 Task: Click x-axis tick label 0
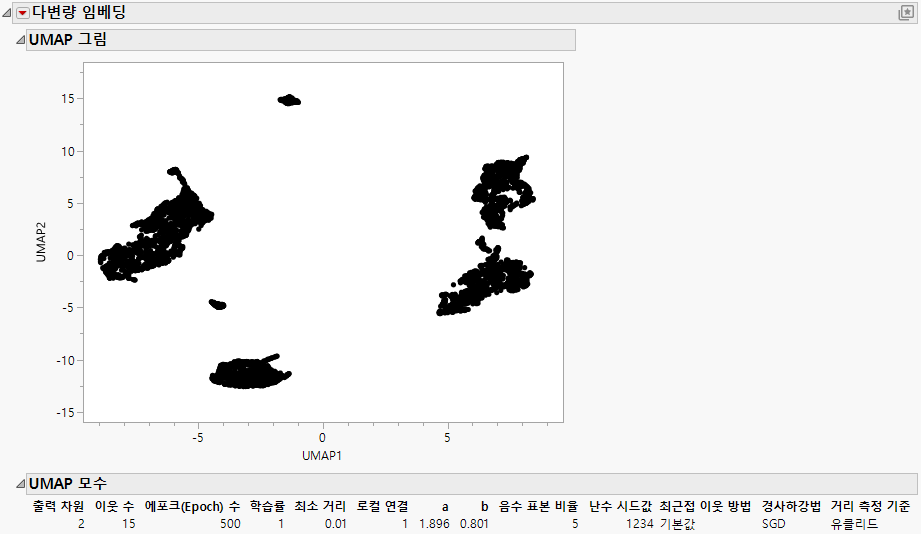pos(322,438)
